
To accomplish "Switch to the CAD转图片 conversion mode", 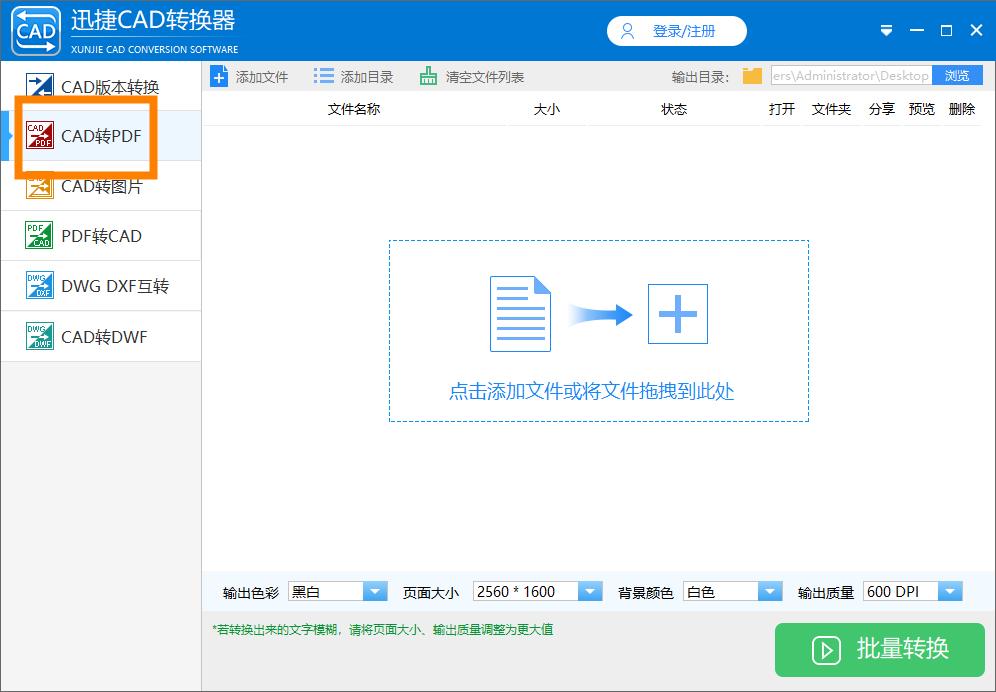I will tap(100, 186).
